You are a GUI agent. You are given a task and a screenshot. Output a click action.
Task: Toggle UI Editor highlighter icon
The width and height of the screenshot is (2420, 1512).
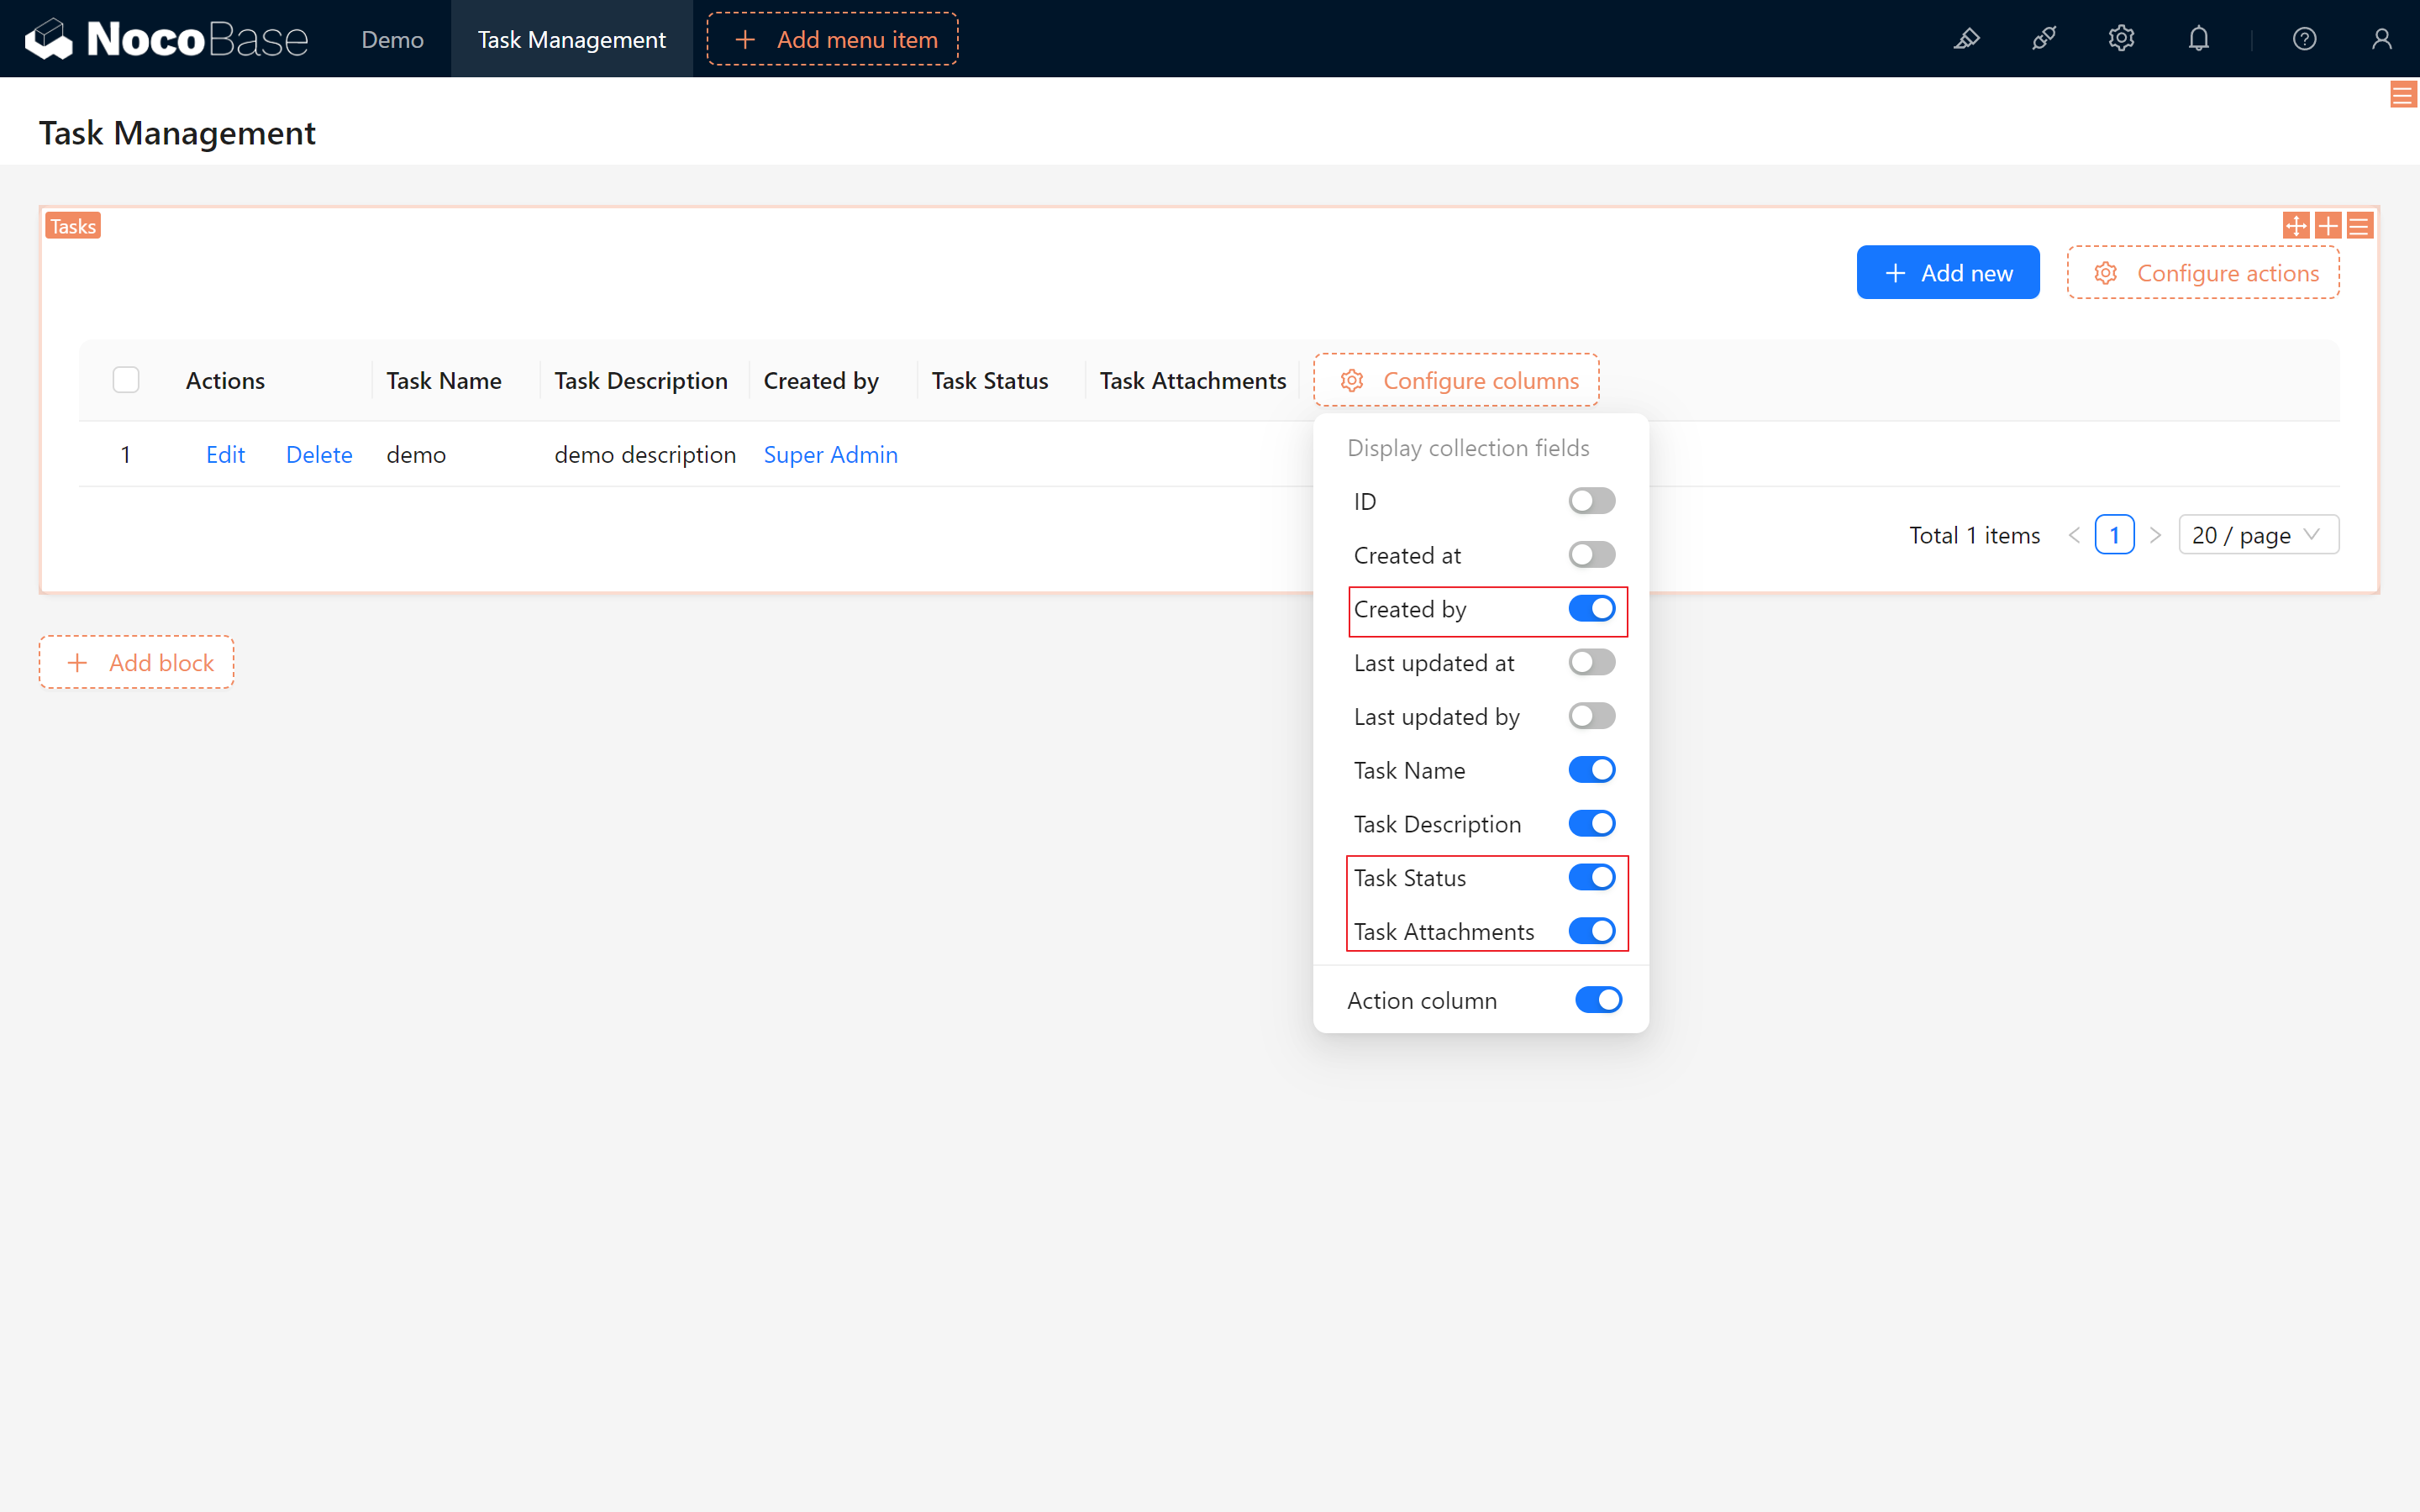[1967, 39]
